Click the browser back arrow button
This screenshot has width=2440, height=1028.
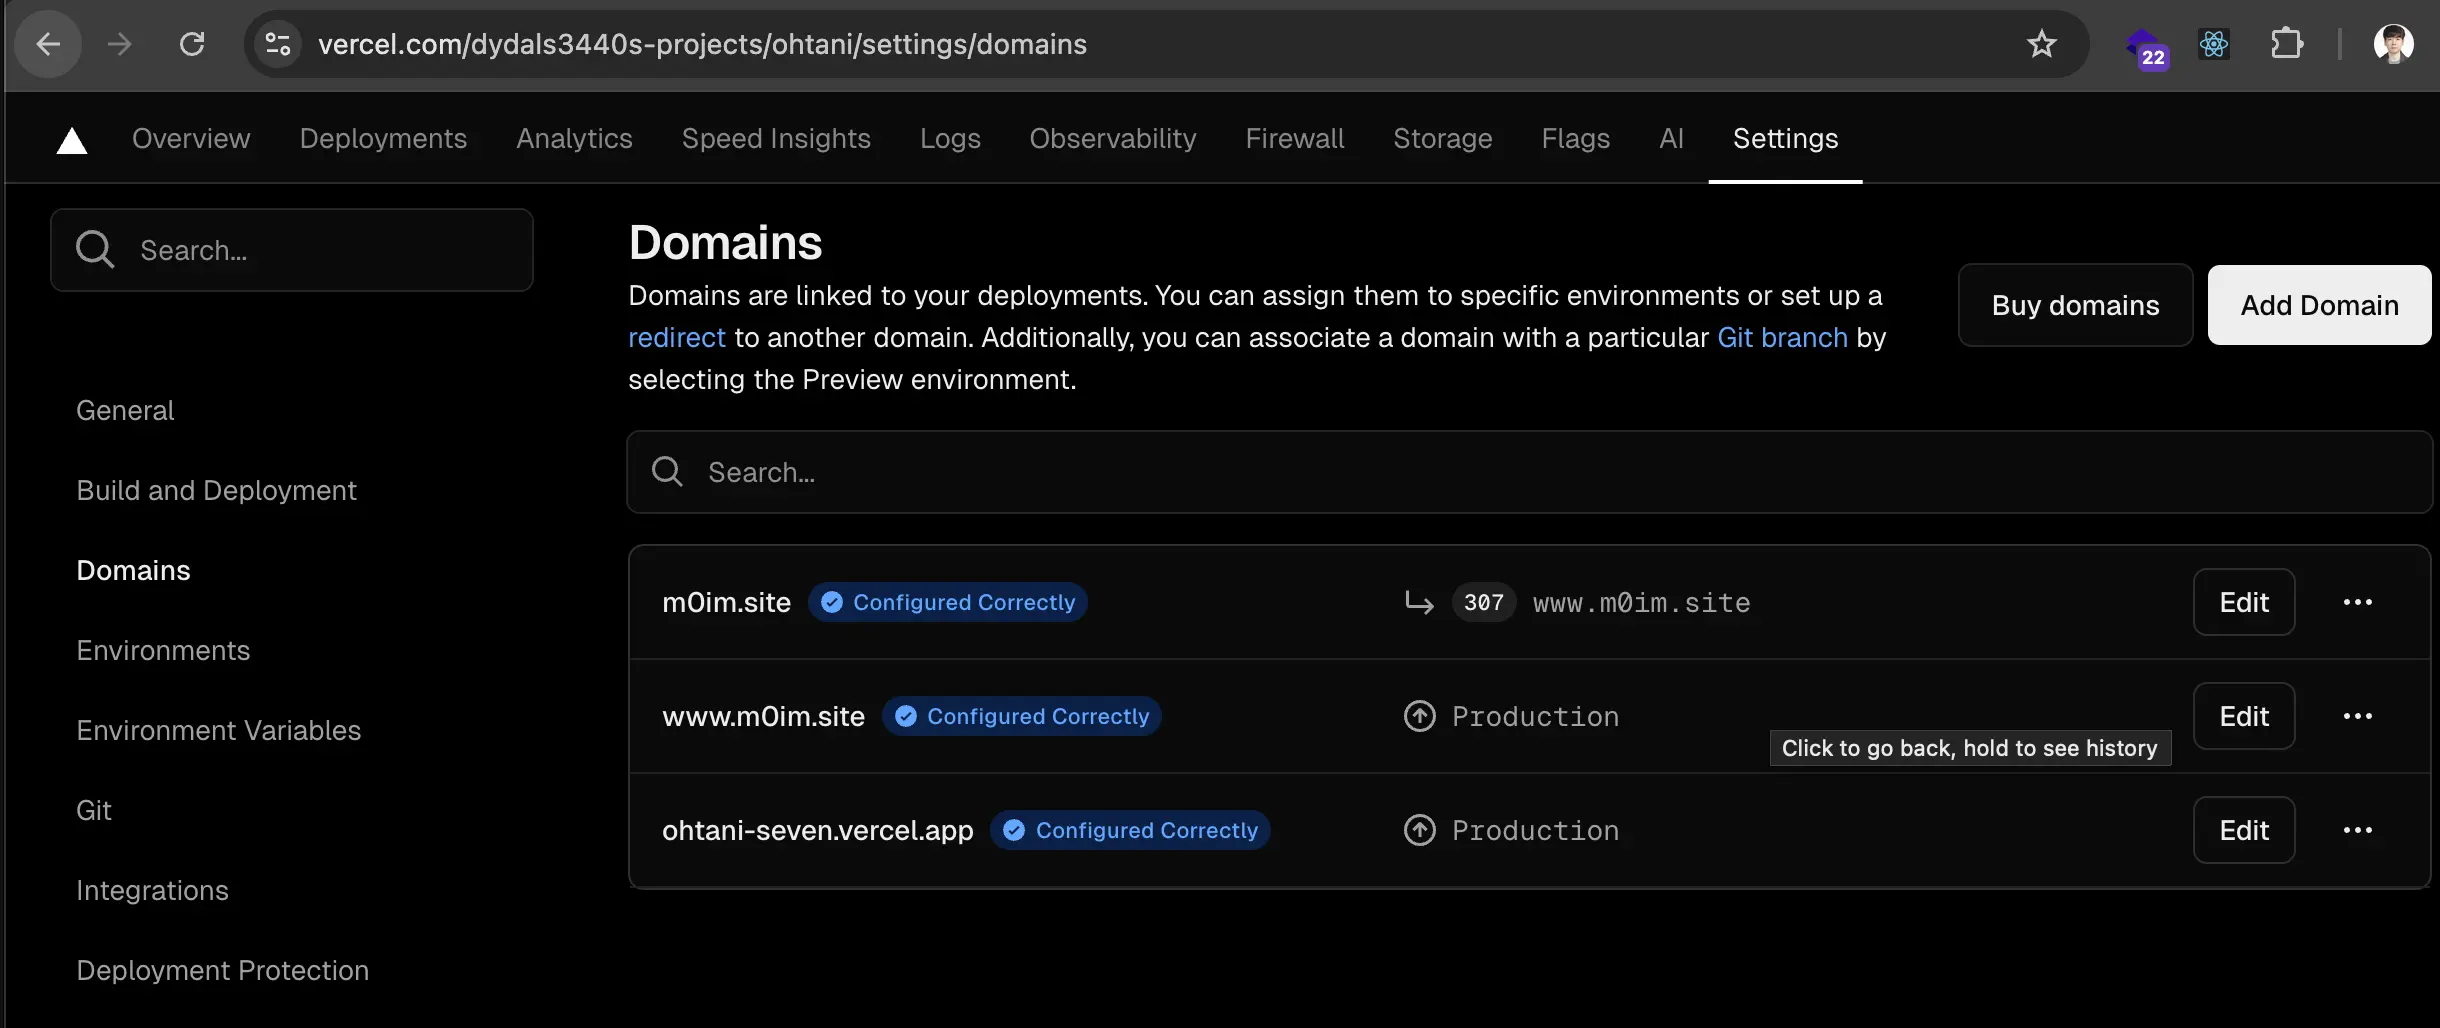tap(48, 44)
